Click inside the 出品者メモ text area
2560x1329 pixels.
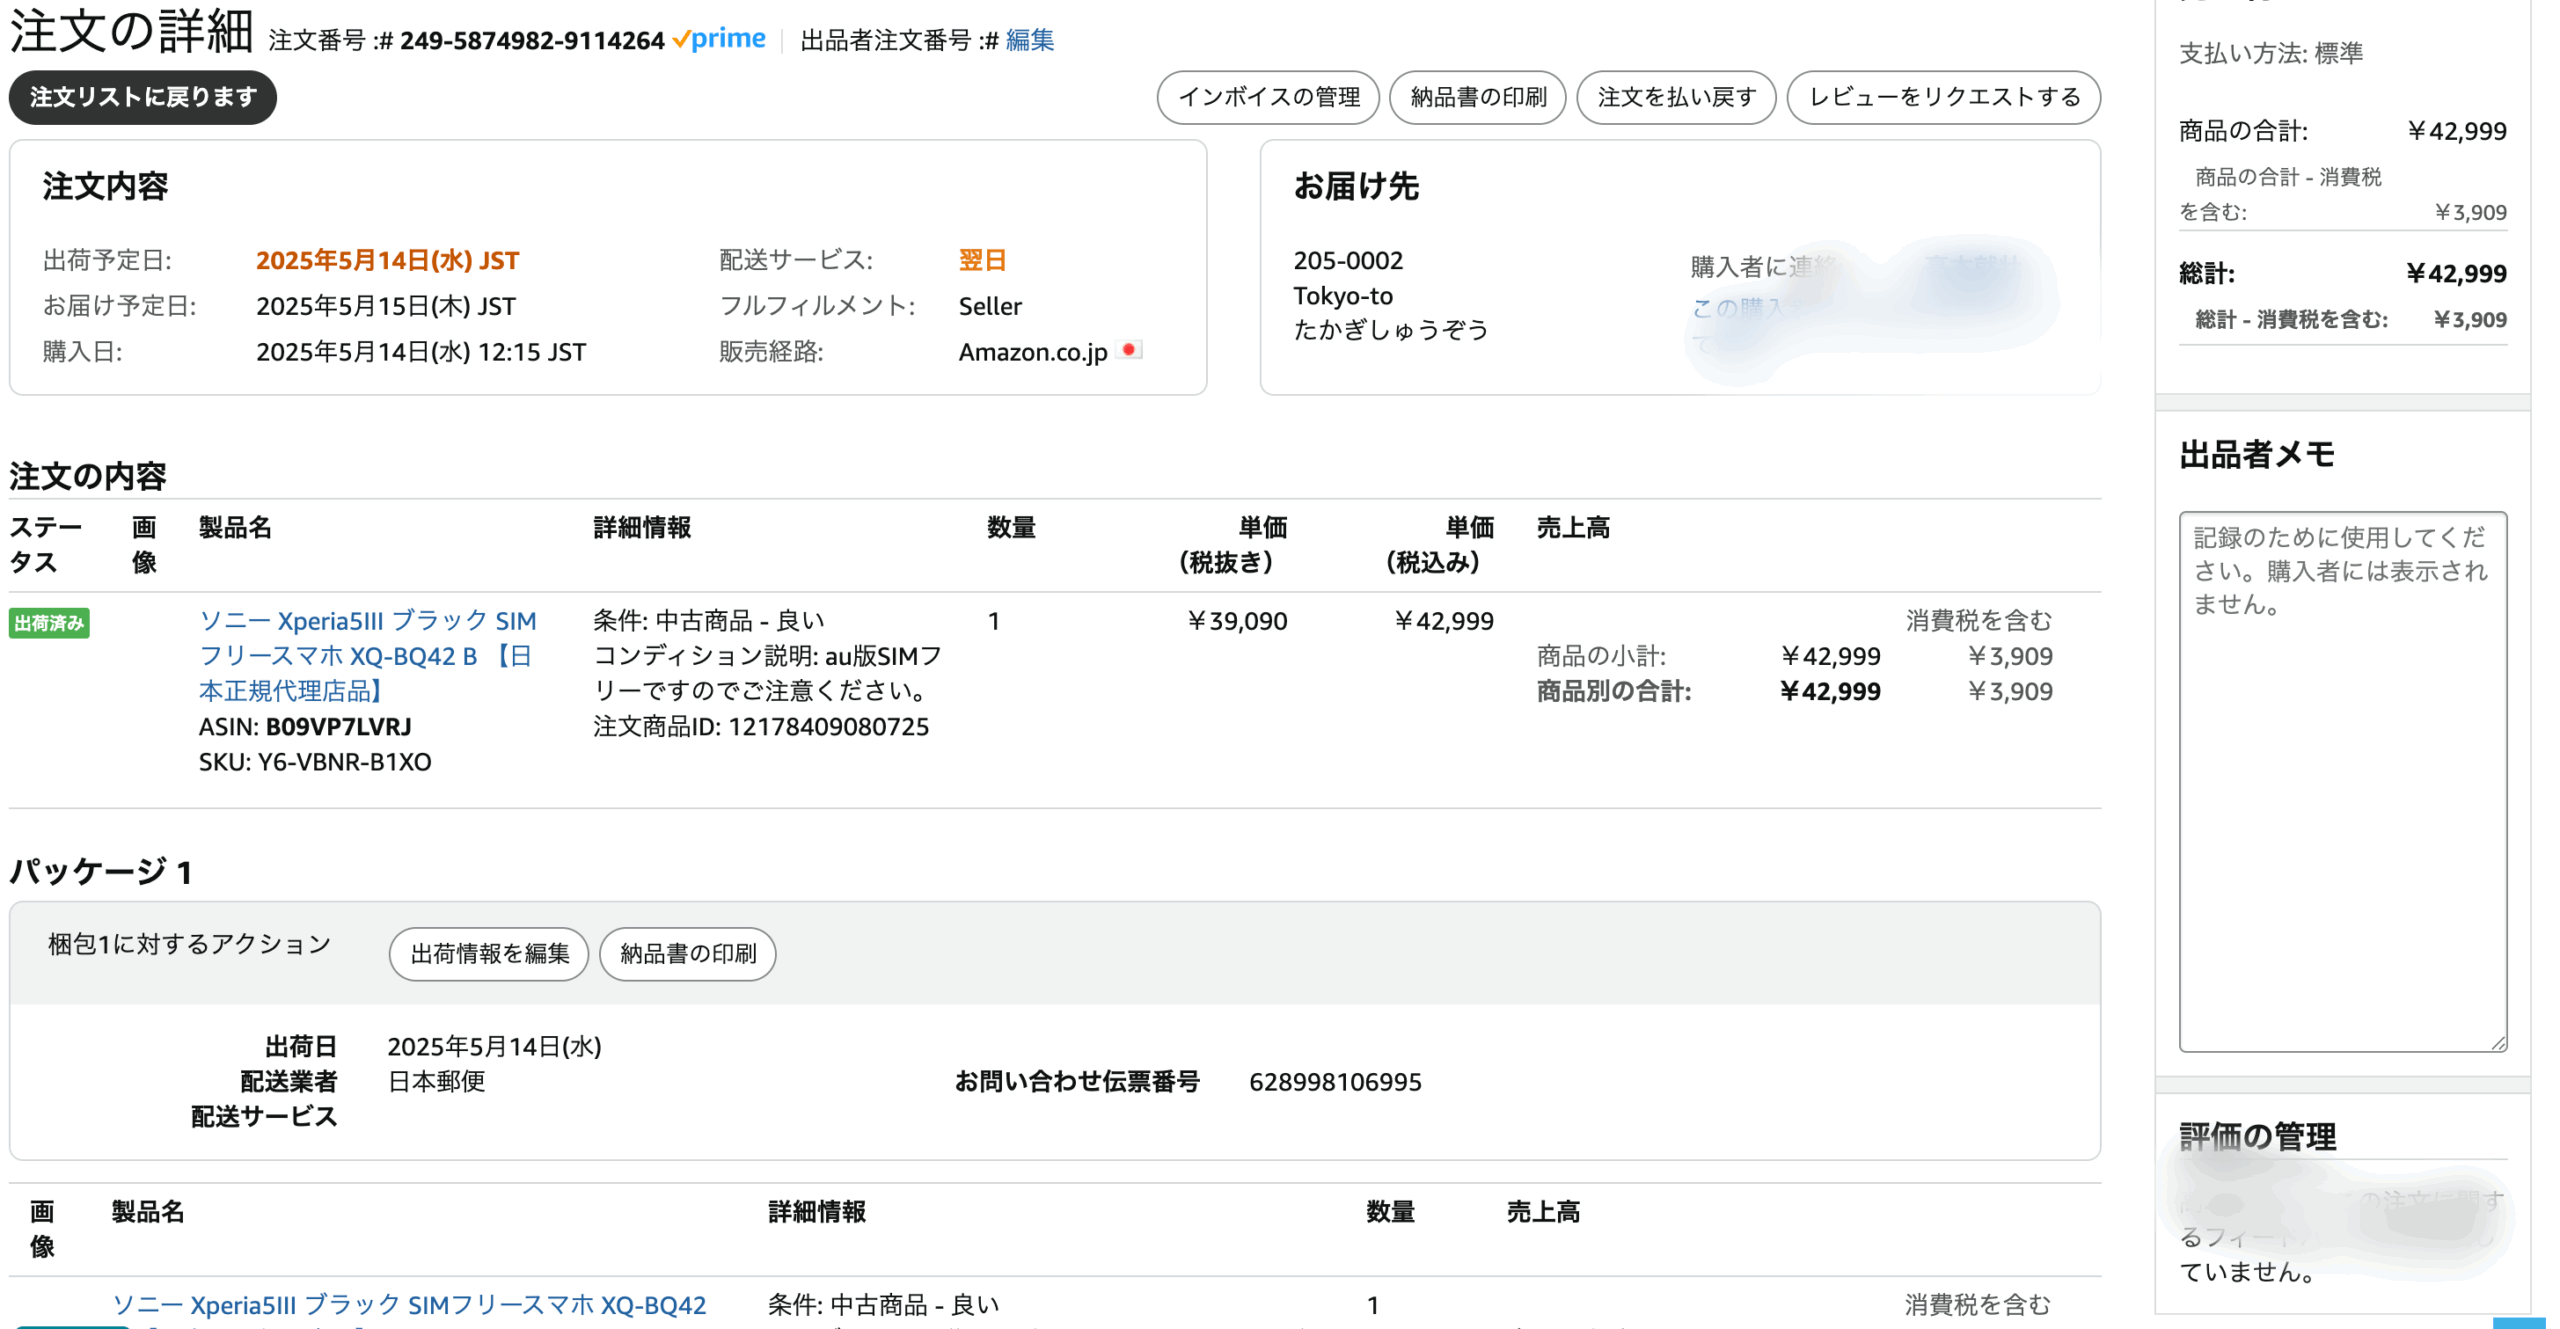(x=2342, y=781)
